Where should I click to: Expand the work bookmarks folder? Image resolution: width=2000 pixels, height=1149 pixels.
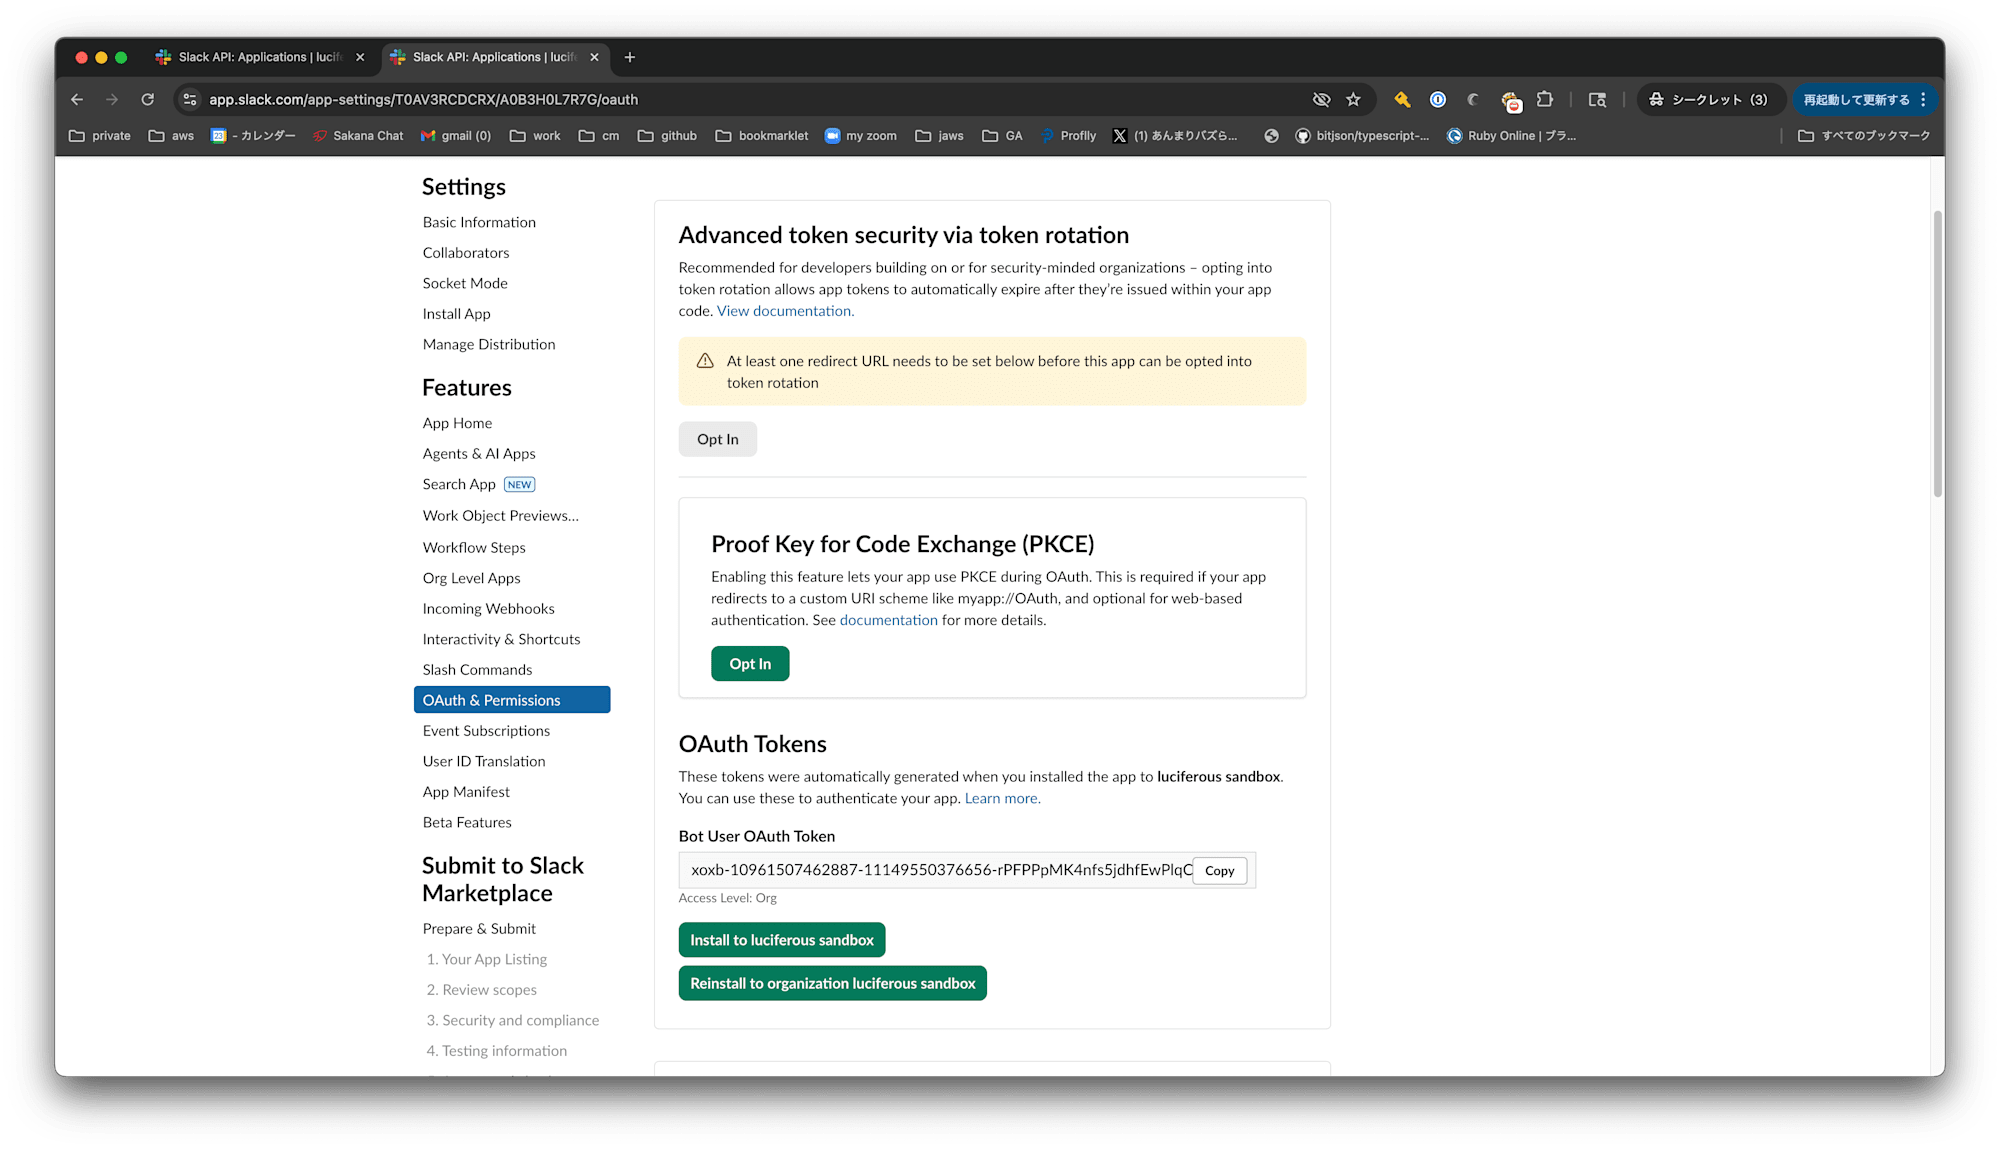(x=535, y=136)
